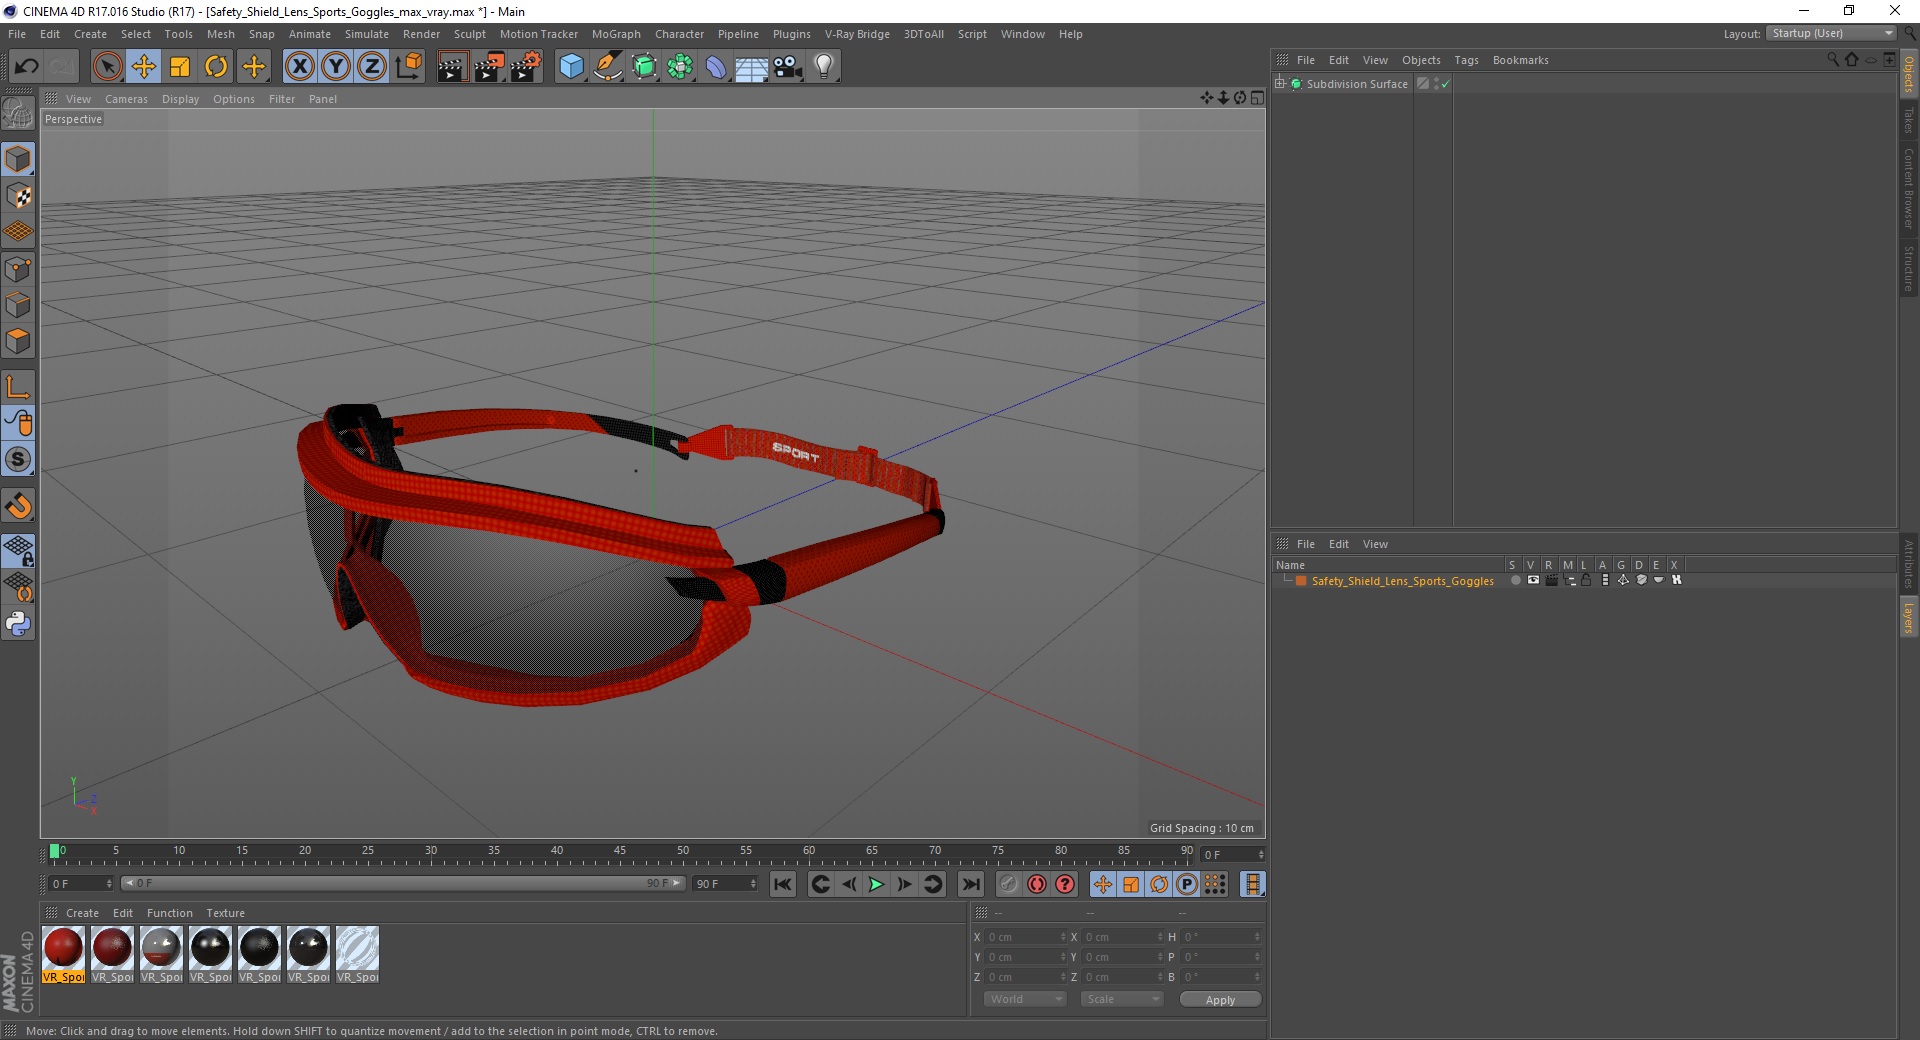Open the Python script icon
Viewport: 1920px width, 1040px height.
[x=18, y=624]
